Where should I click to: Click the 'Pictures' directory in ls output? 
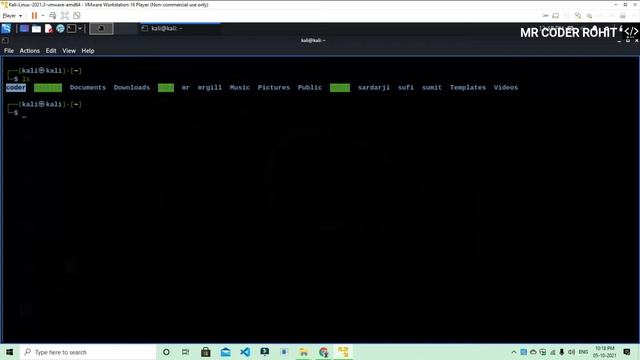(x=273, y=88)
